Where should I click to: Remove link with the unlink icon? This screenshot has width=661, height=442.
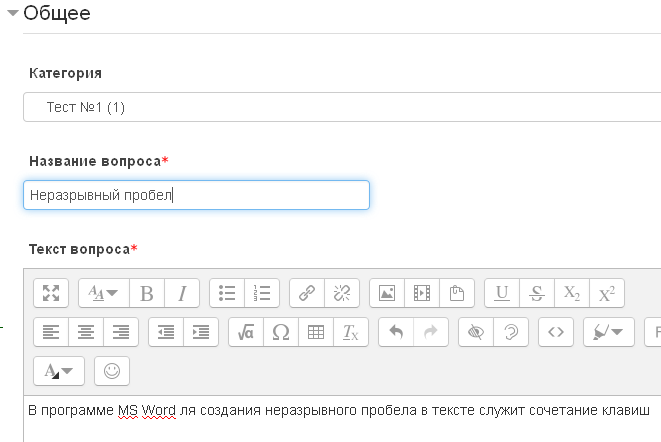point(342,293)
